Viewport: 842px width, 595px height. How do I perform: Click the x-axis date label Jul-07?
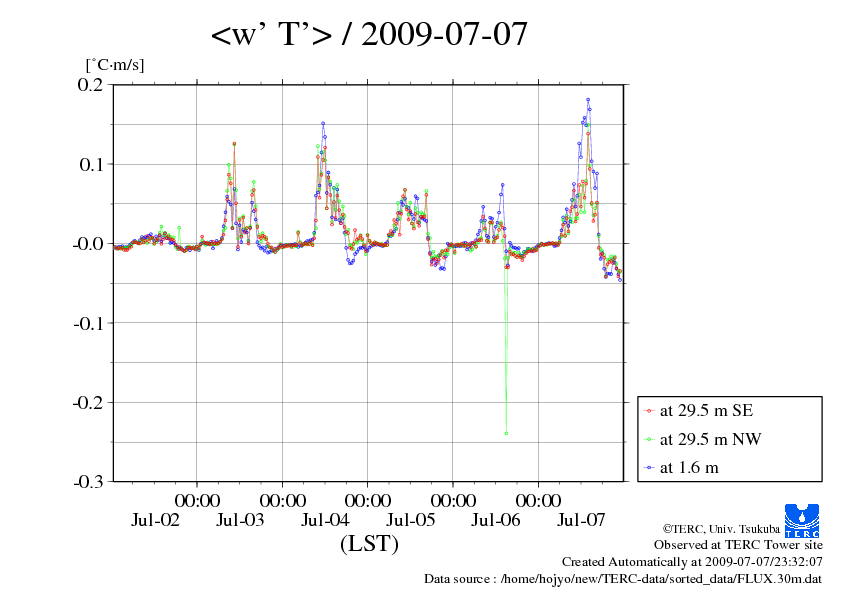(x=581, y=520)
